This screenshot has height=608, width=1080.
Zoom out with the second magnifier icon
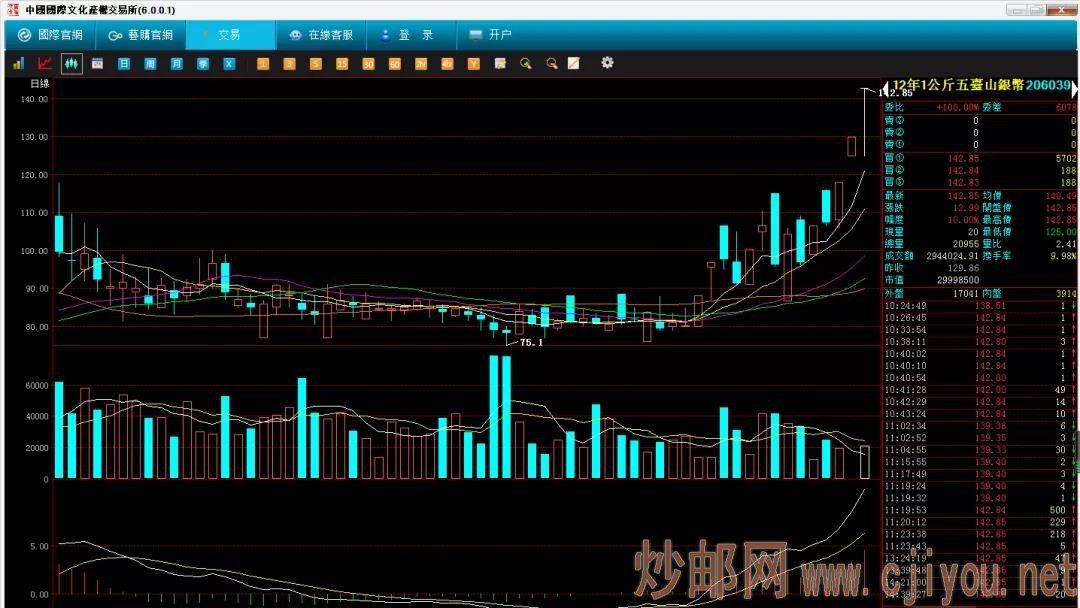coord(551,63)
